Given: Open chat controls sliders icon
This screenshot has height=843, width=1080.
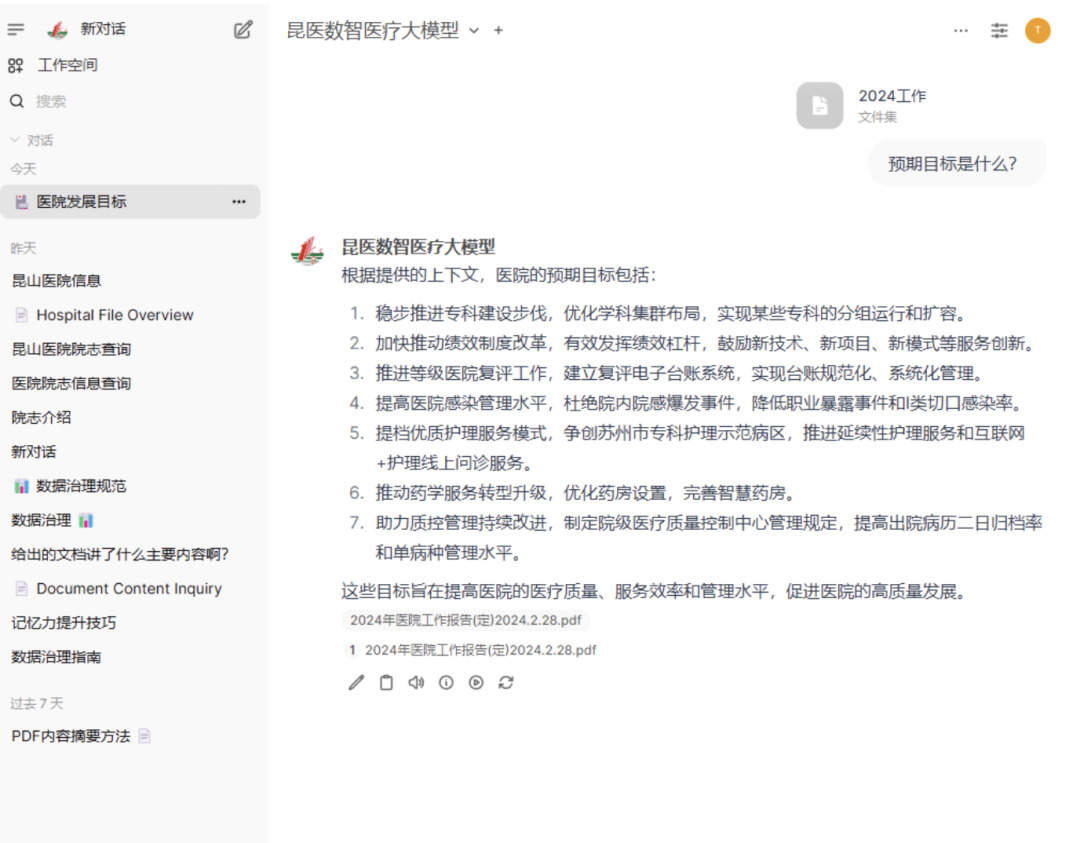Looking at the screenshot, I should tap(999, 30).
